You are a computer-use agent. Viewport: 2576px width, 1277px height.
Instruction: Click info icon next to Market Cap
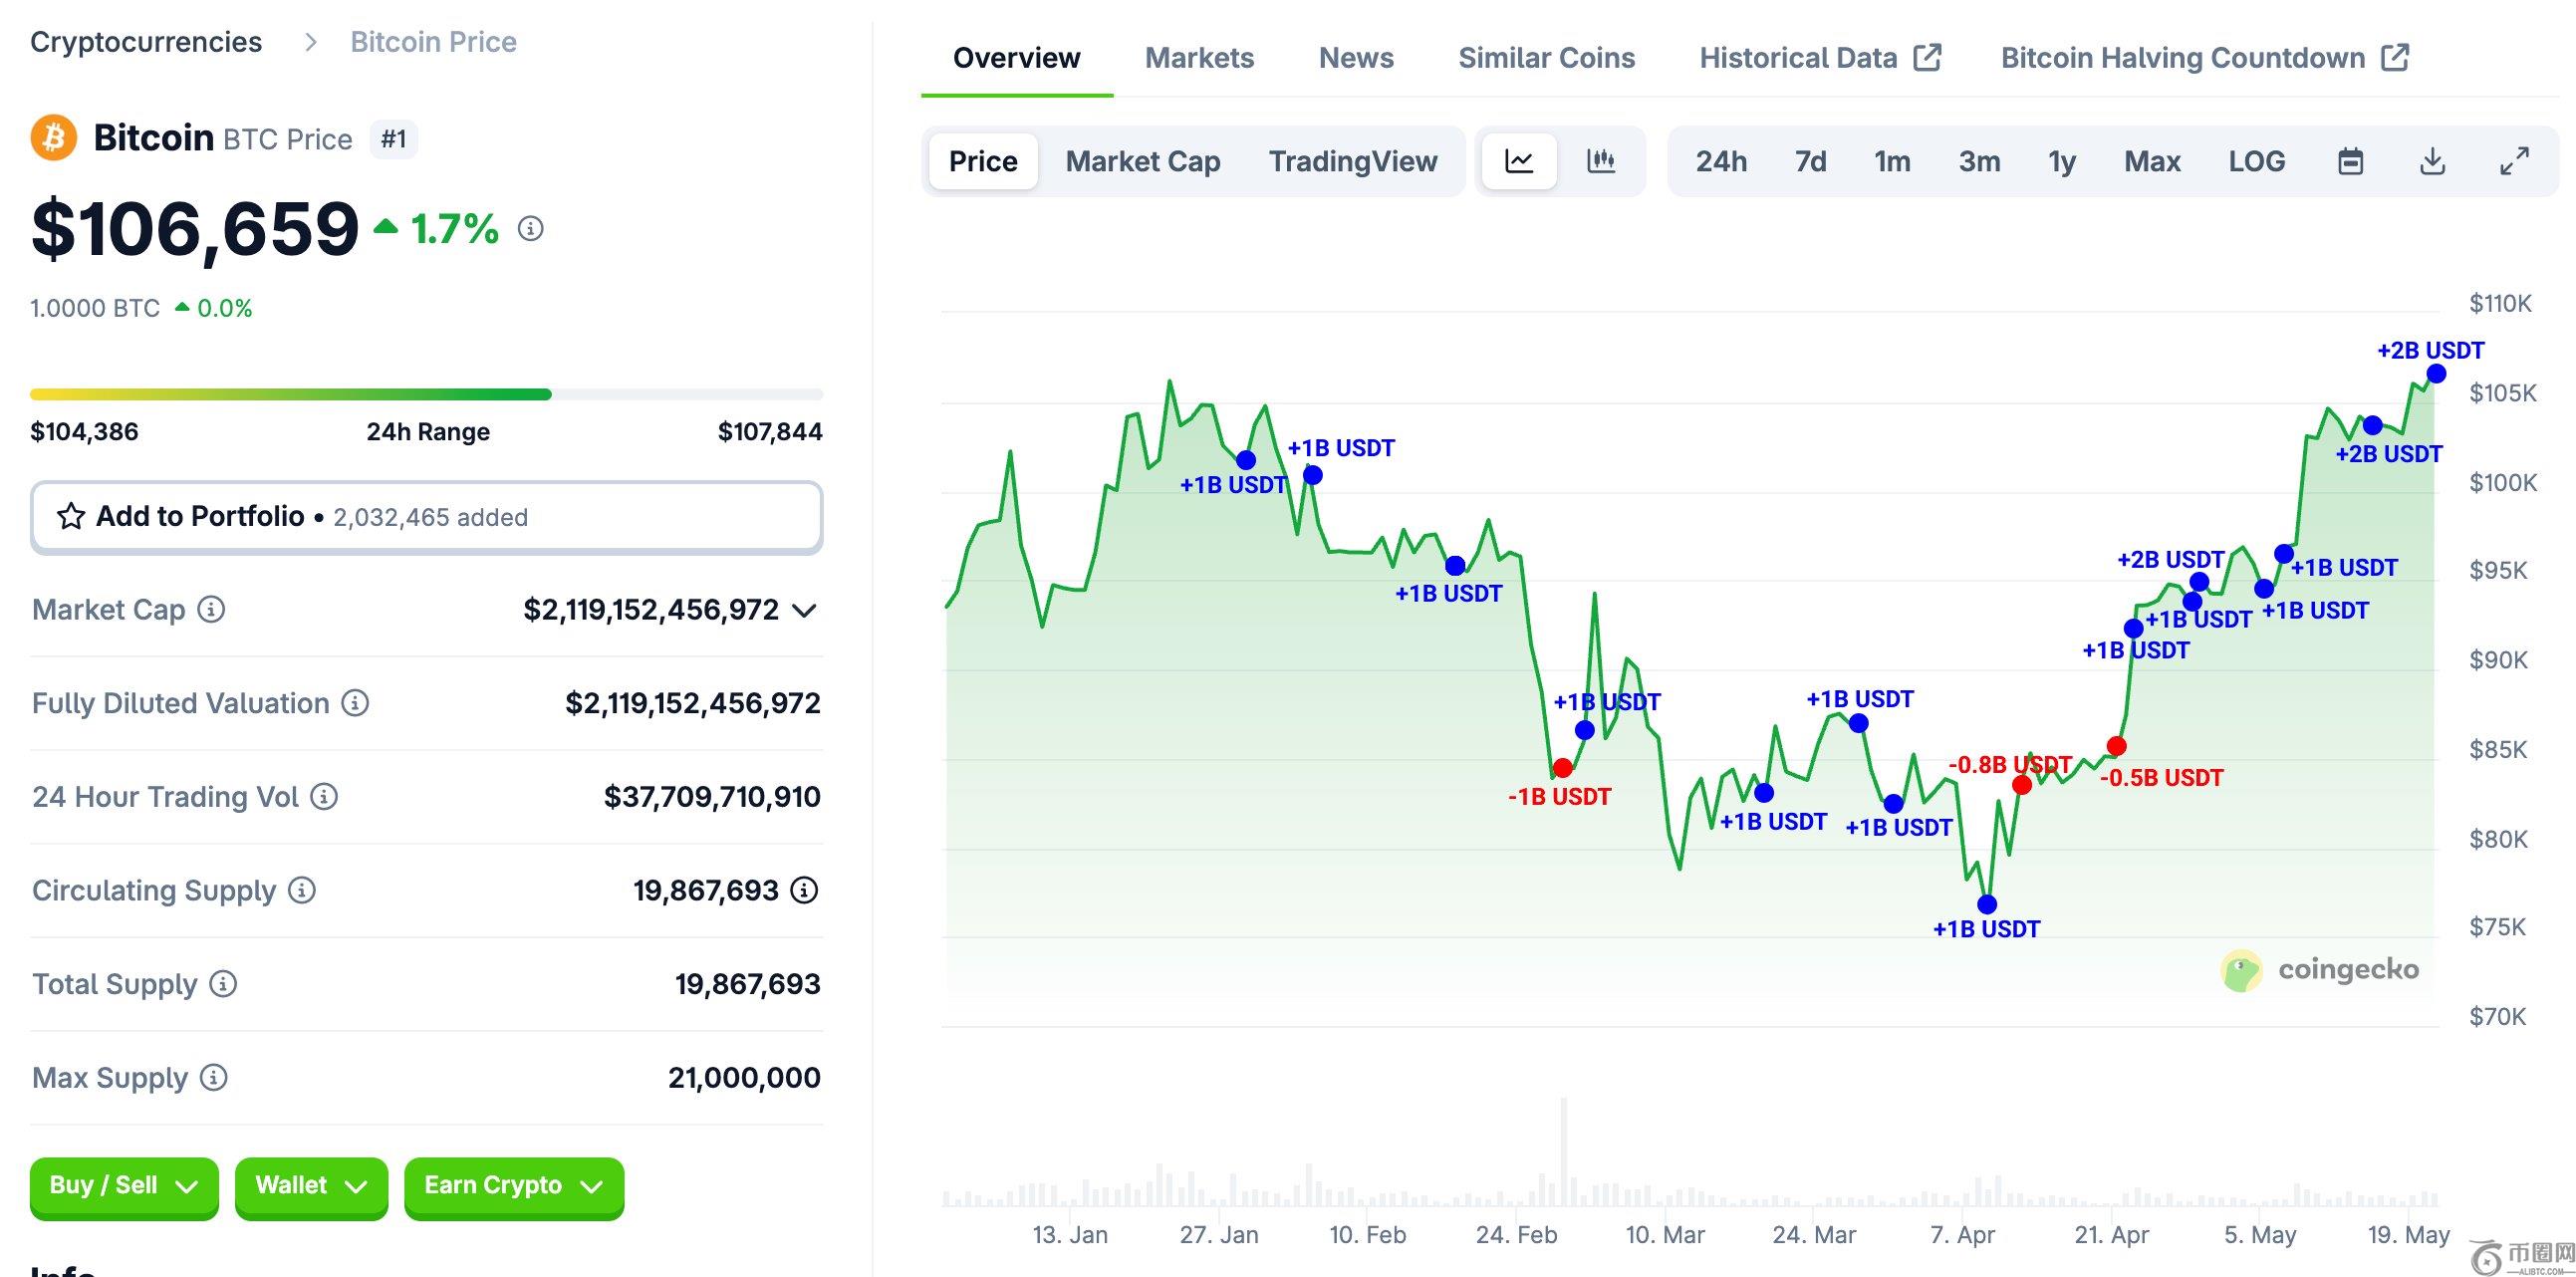(x=211, y=609)
